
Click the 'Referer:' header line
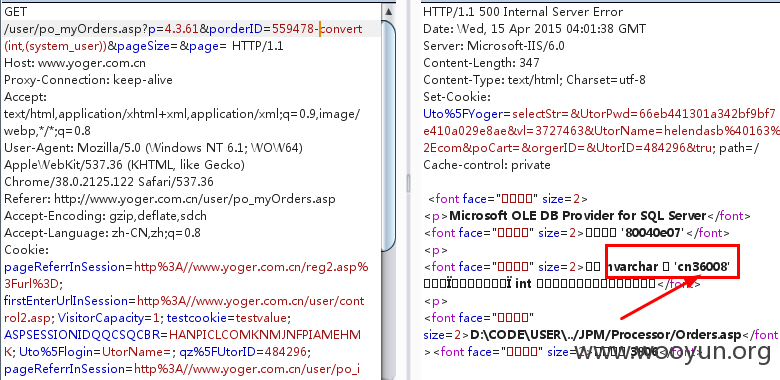[170, 199]
